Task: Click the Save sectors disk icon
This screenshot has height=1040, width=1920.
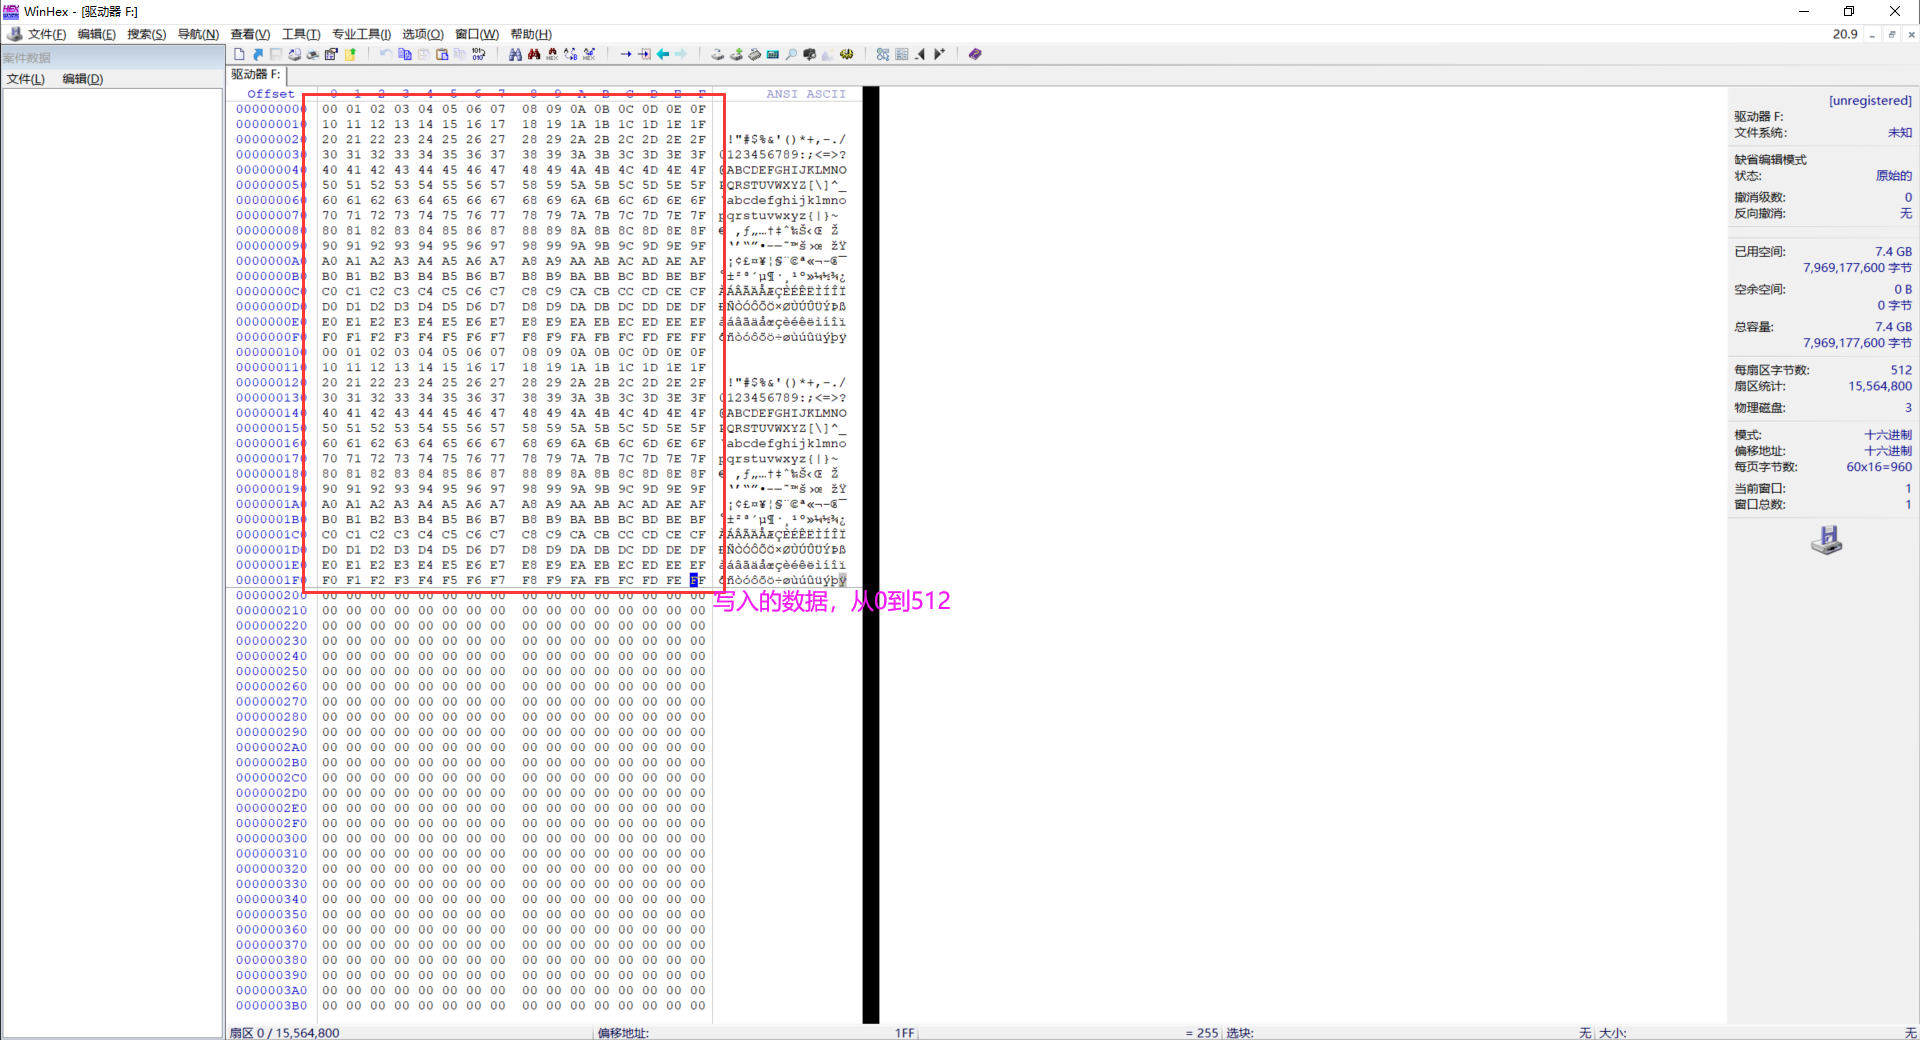Action: pos(276,54)
